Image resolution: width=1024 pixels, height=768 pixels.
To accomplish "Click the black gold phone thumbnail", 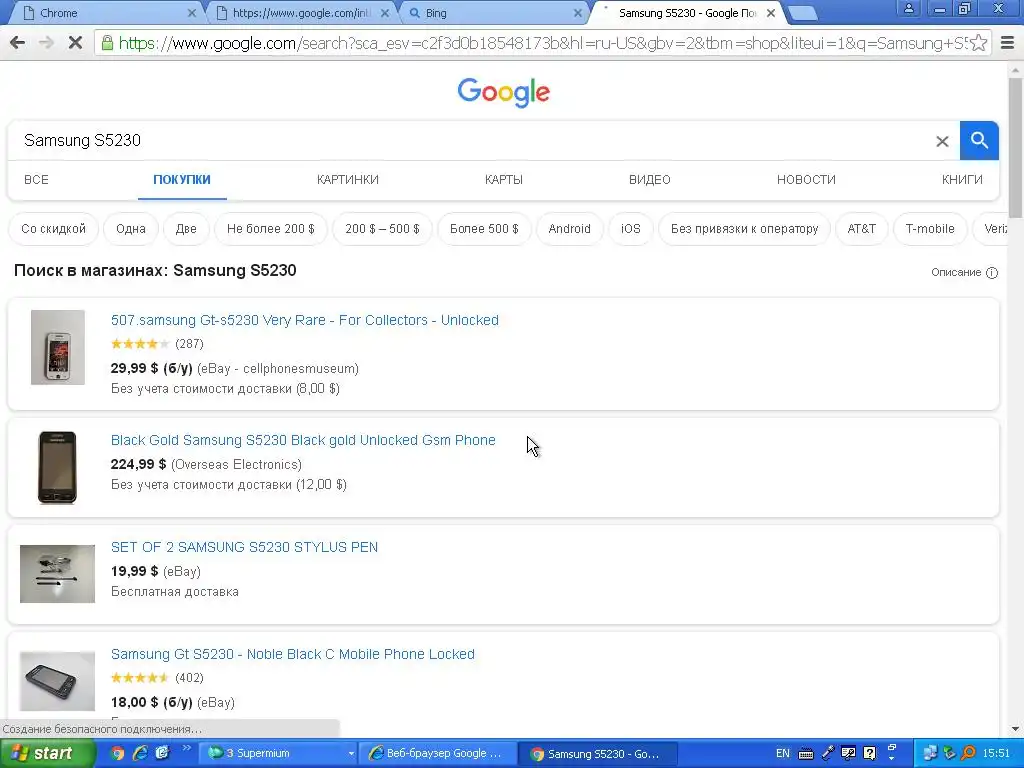I will (57, 468).
